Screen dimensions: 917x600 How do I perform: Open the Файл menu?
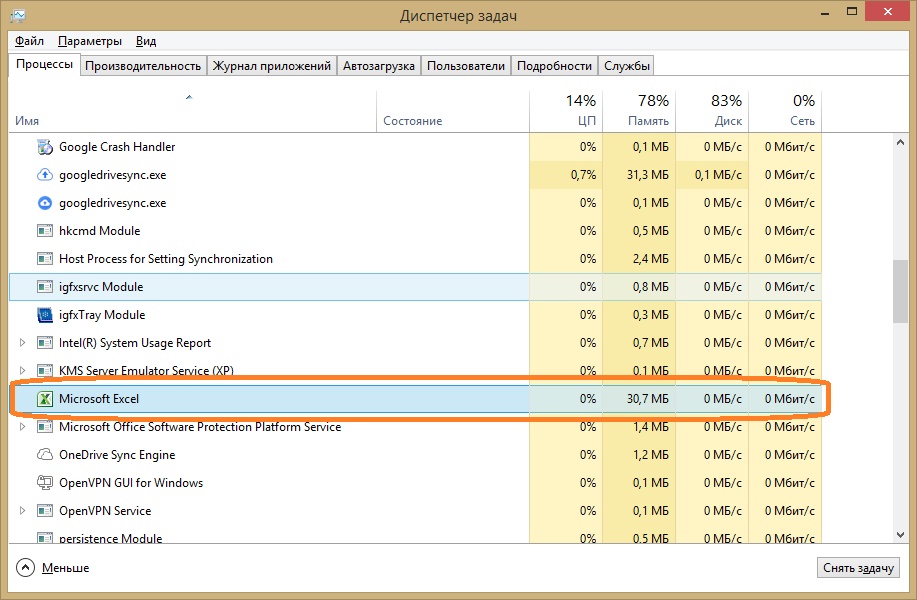coord(29,41)
